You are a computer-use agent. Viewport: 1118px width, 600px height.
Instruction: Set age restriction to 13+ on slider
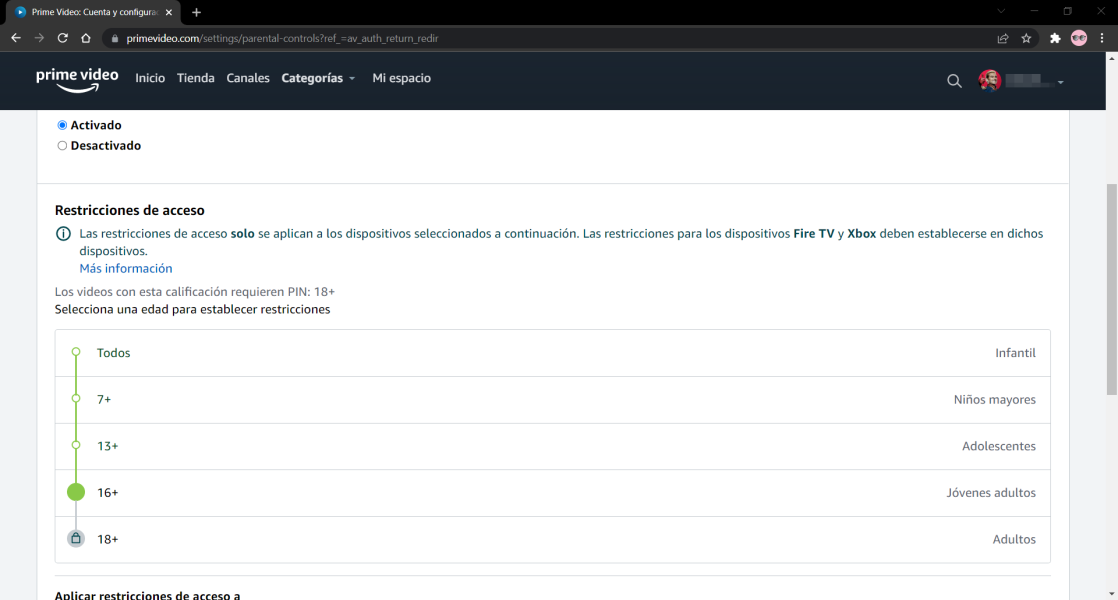pyautogui.click(x=76, y=445)
